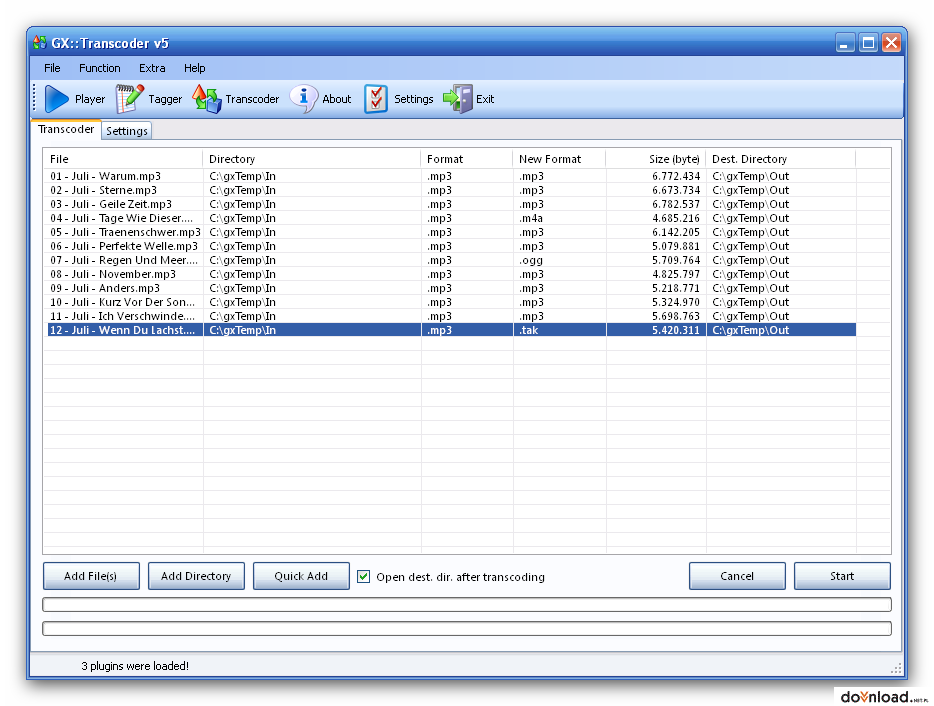Select row '06 - Juli - Perfekte Welle.mp3'
This screenshot has width=934, height=706.
pyautogui.click(x=452, y=246)
